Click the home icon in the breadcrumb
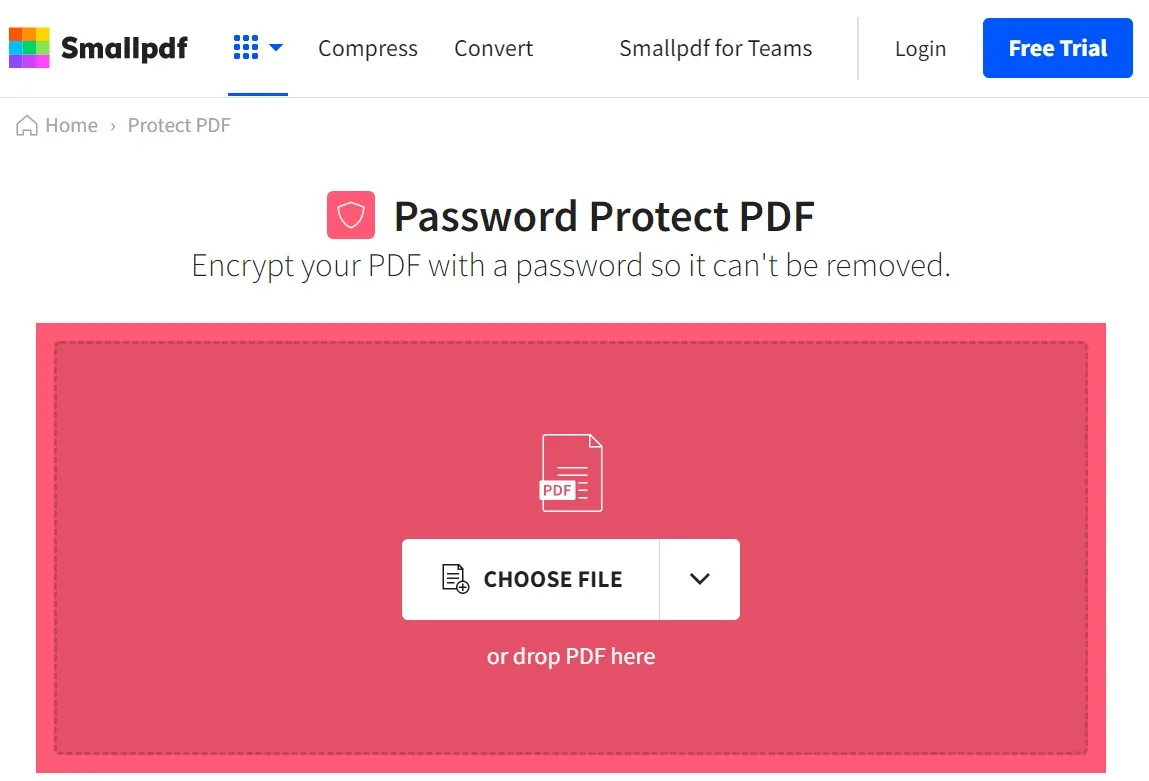 pos(28,124)
